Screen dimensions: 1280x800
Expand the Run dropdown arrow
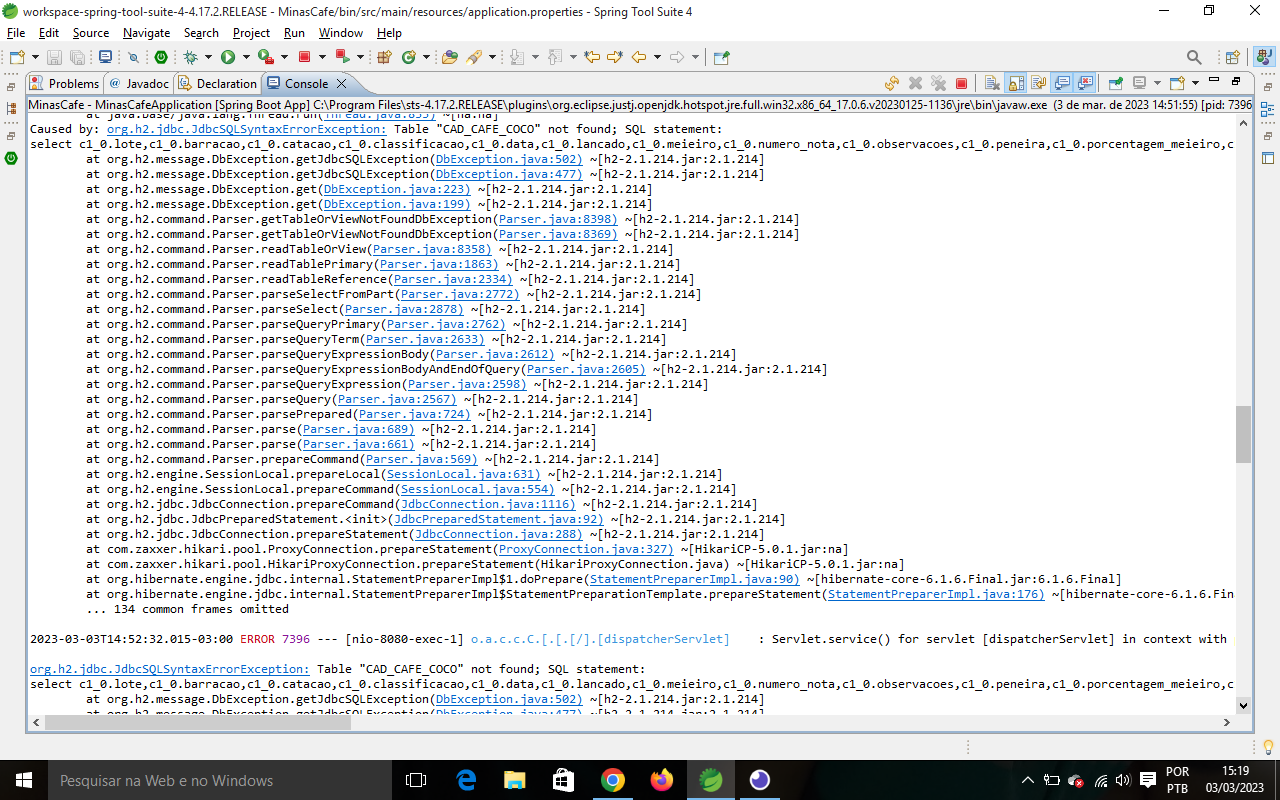click(246, 57)
